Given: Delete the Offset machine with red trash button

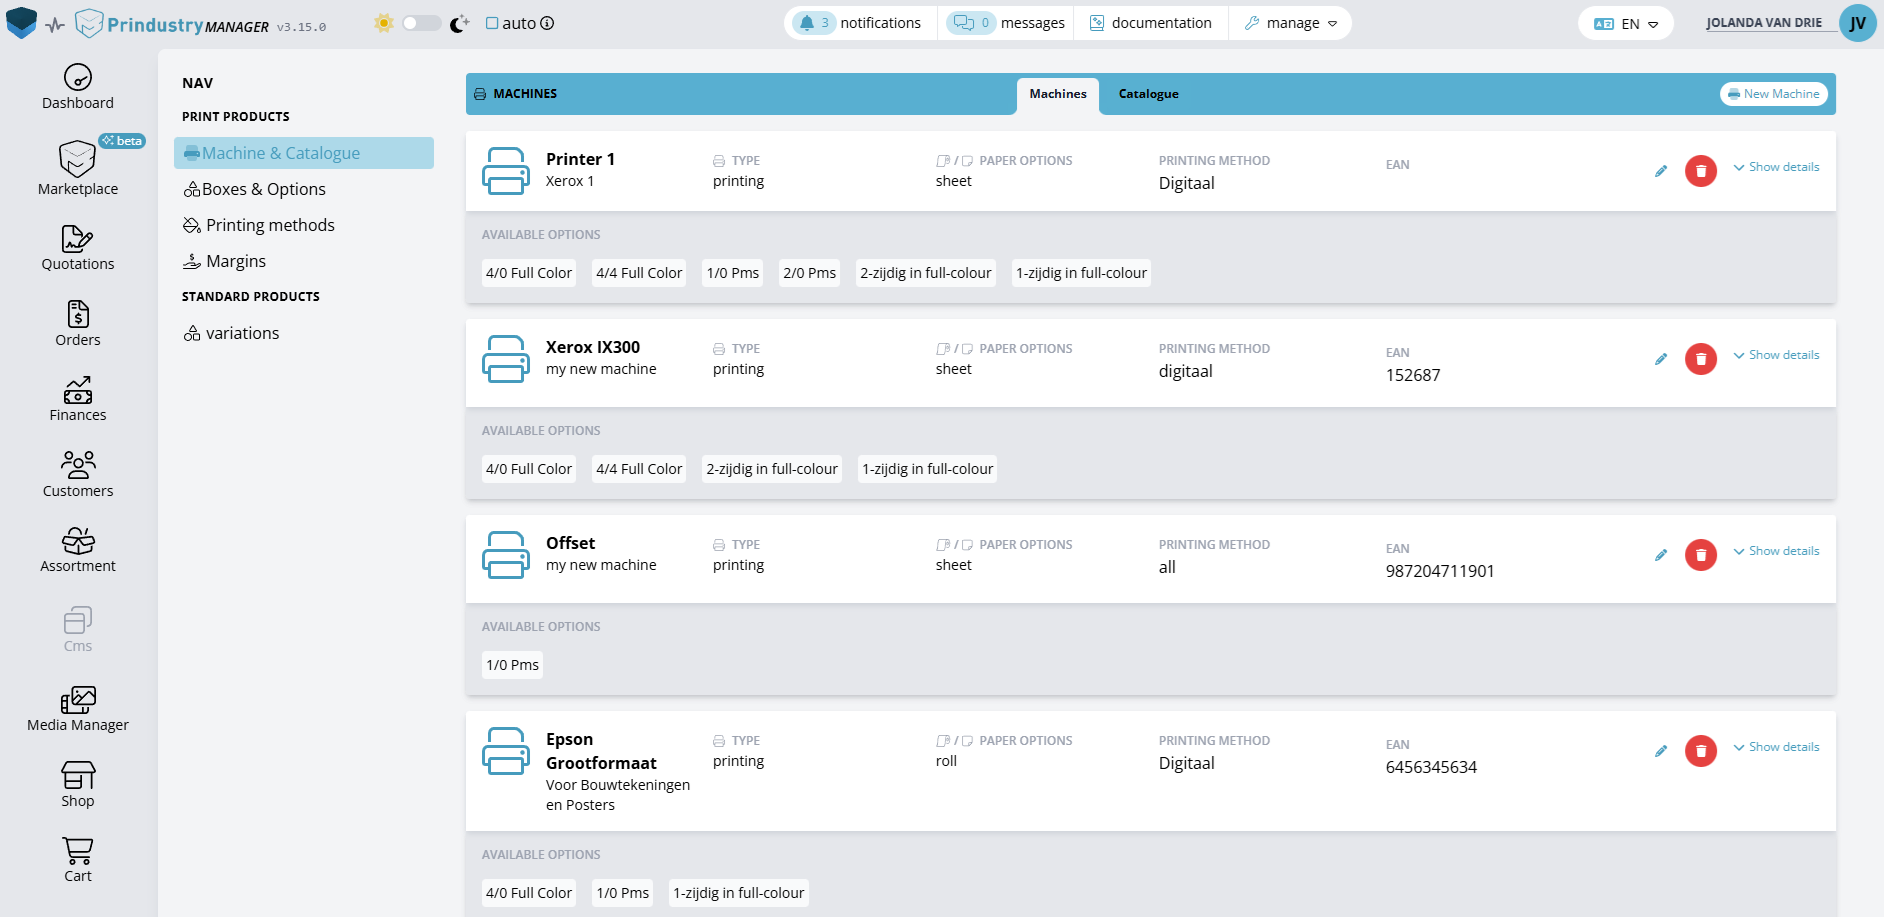Looking at the screenshot, I should (x=1700, y=555).
